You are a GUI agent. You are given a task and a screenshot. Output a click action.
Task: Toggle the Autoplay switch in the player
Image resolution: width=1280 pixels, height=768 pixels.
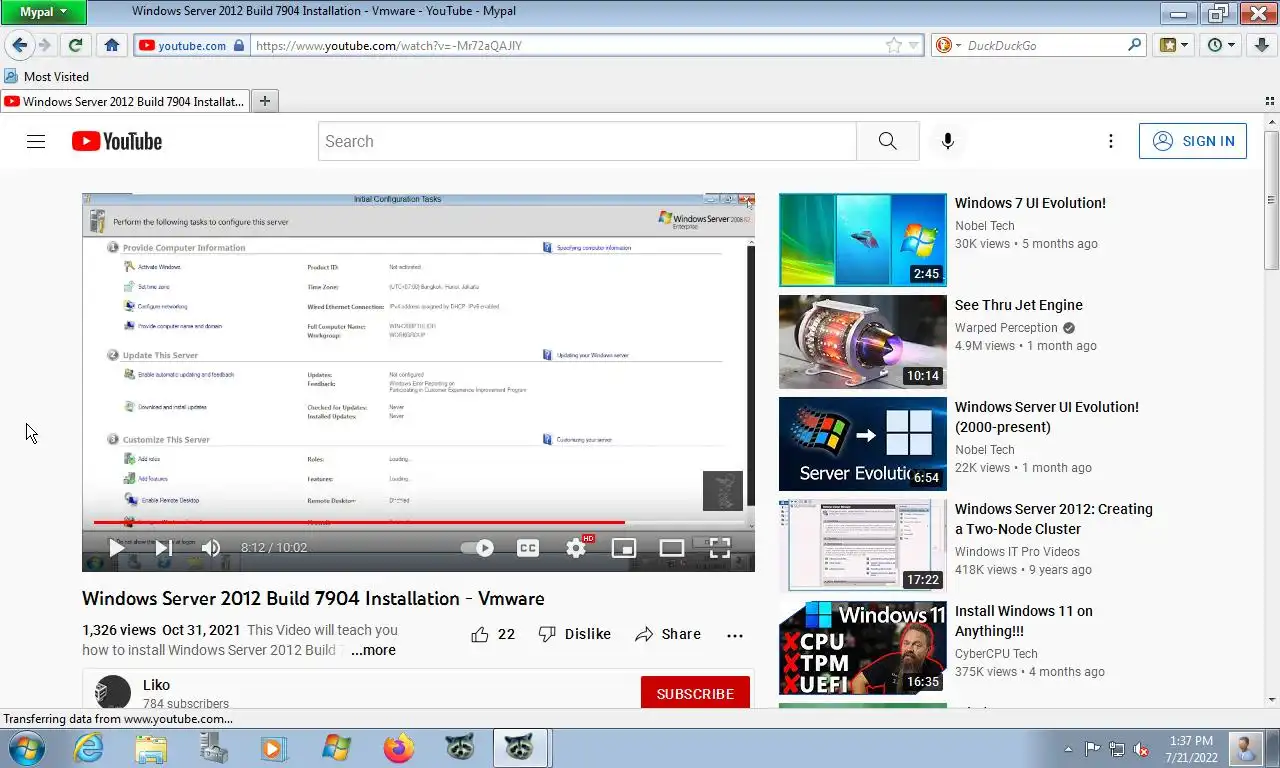pyautogui.click(x=477, y=547)
